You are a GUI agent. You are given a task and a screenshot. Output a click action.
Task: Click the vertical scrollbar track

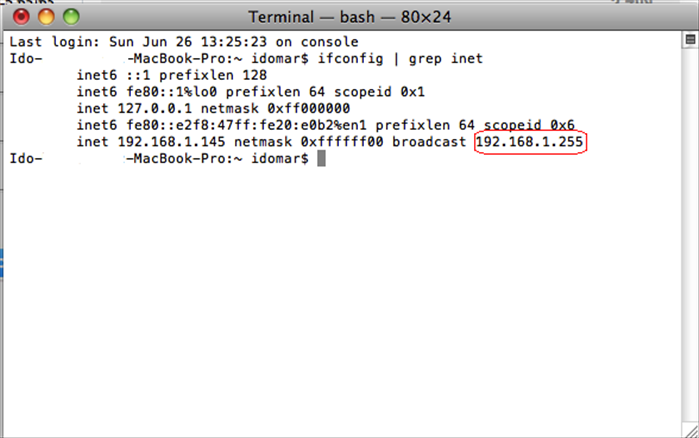(x=690, y=234)
